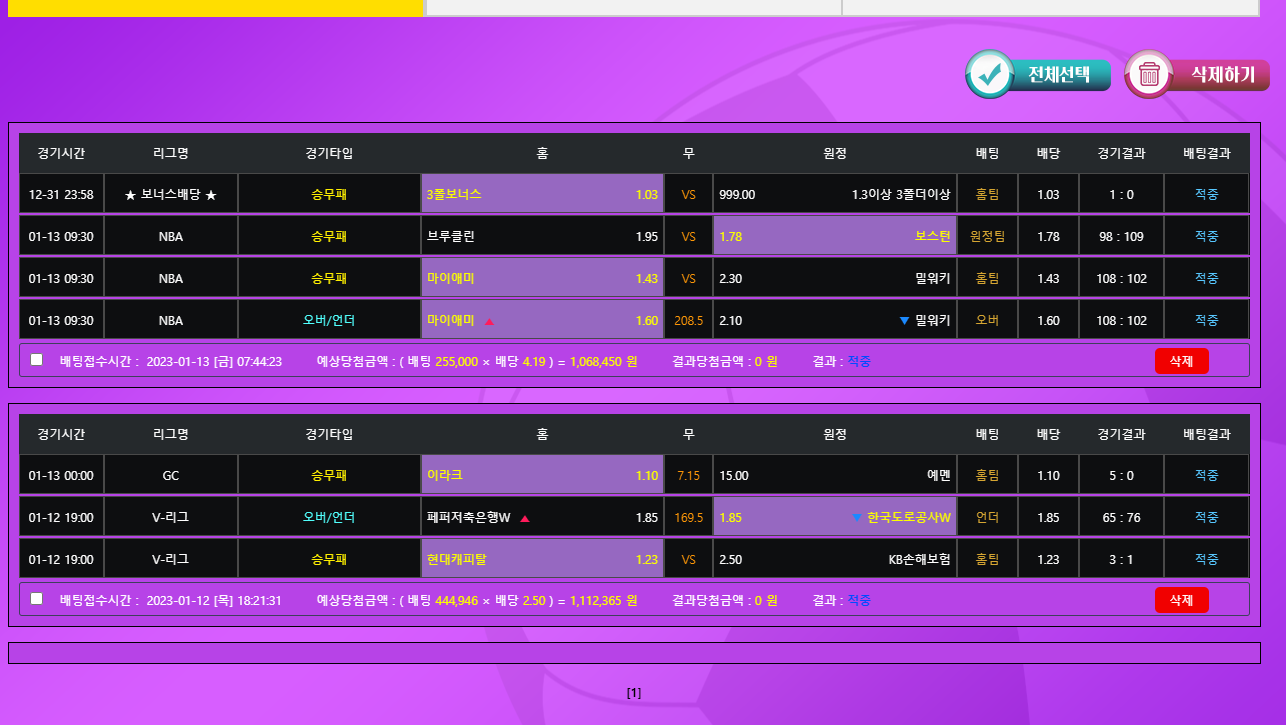Click 배팅결과 column header in second table
The image size is (1286, 725).
coord(1206,434)
